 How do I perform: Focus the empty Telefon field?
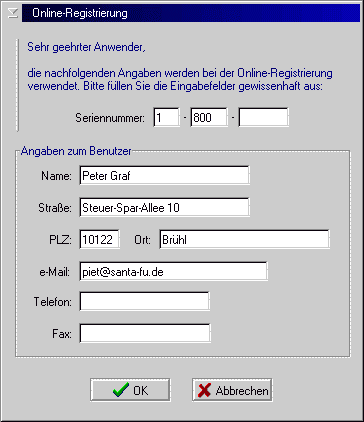click(145, 301)
